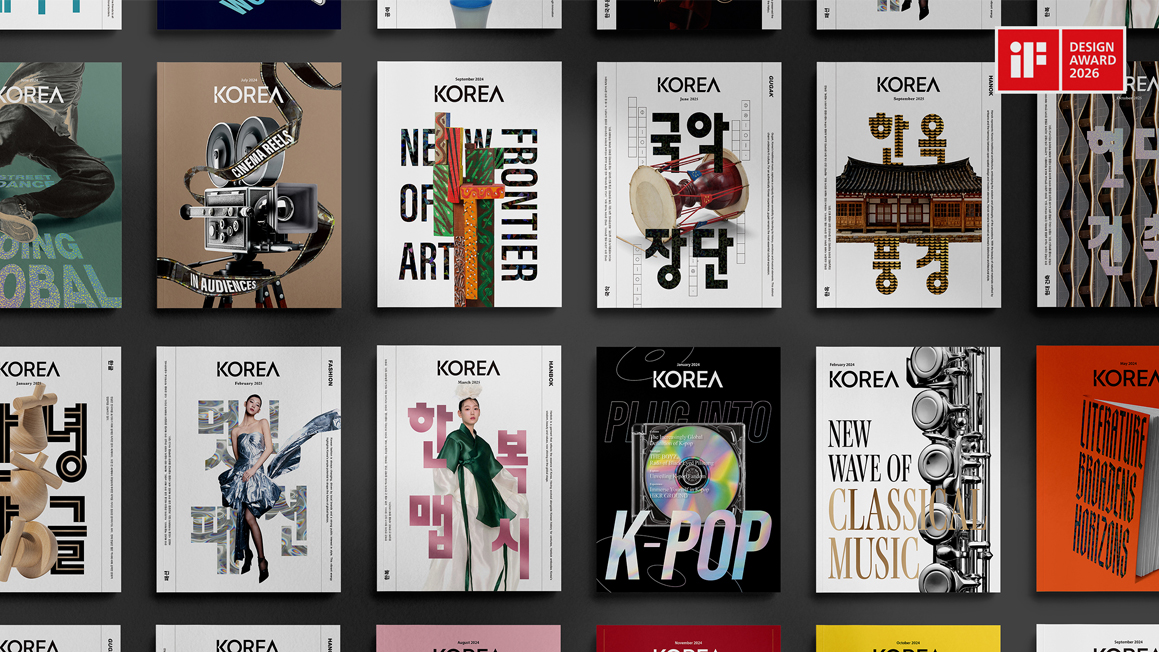Open the Cinema Reels magazine cover
Viewport: 1159px width, 652px height.
coord(249,185)
